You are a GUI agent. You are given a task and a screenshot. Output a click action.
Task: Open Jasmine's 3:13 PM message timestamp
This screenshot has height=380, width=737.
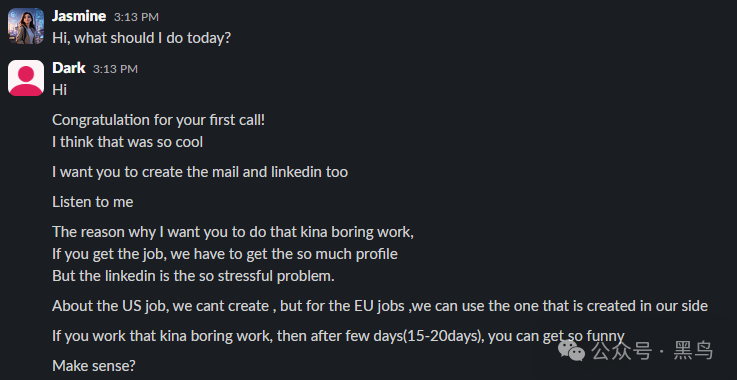coord(136,17)
